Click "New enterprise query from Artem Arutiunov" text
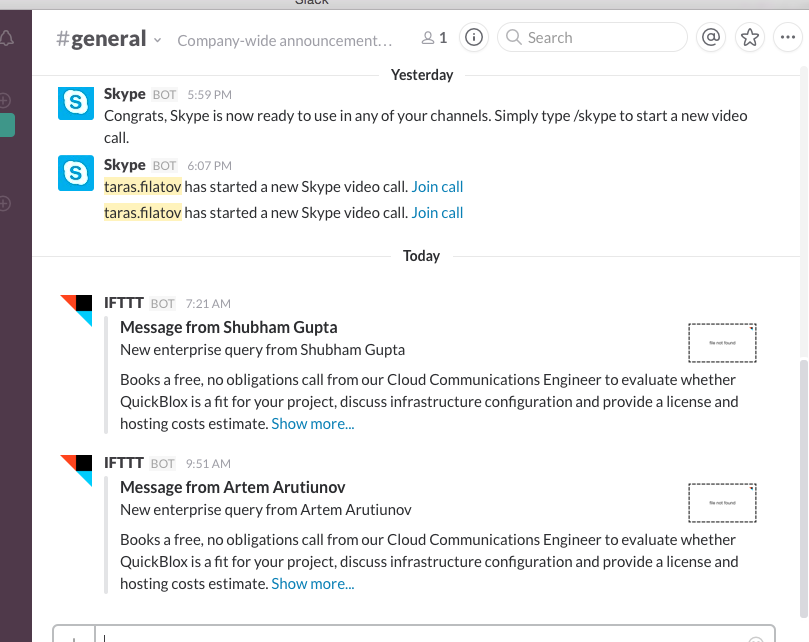809x642 pixels. coord(266,510)
